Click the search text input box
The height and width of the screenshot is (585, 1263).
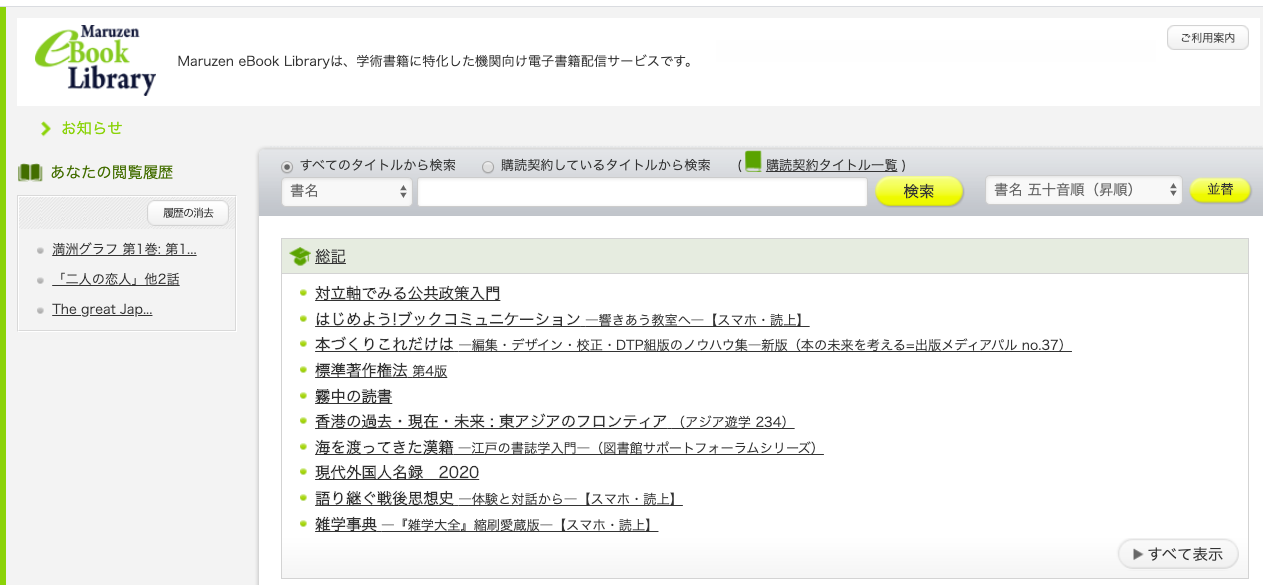pyautogui.click(x=642, y=192)
